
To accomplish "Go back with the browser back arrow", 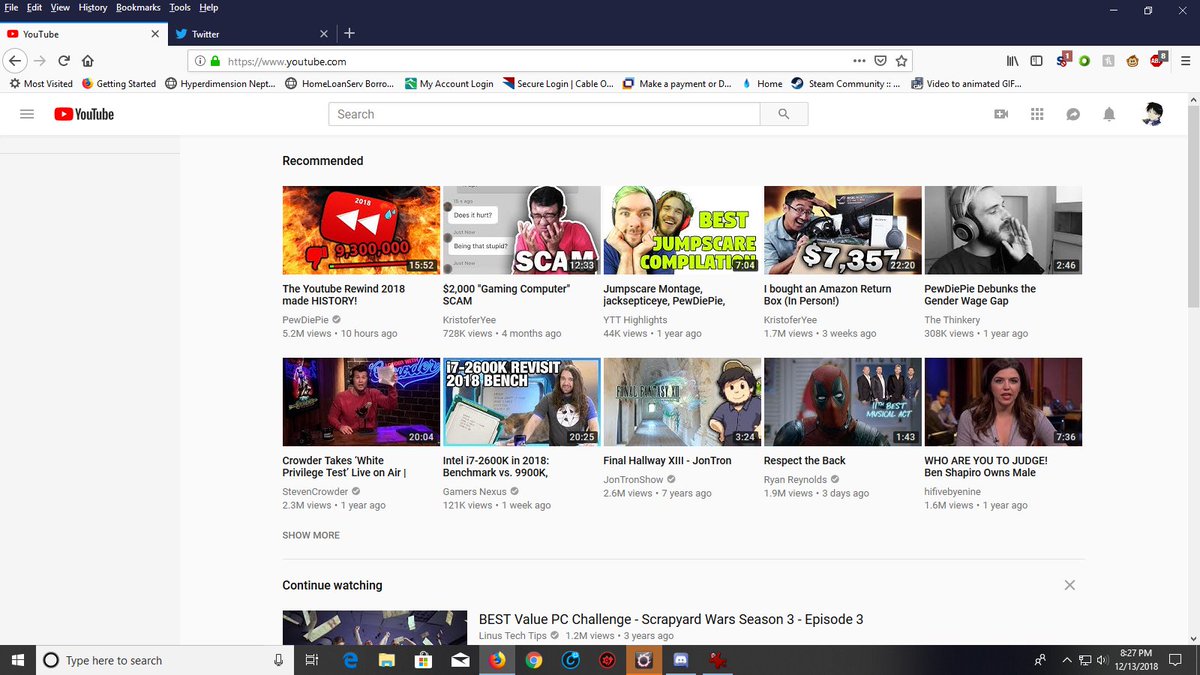I will [x=14, y=60].
